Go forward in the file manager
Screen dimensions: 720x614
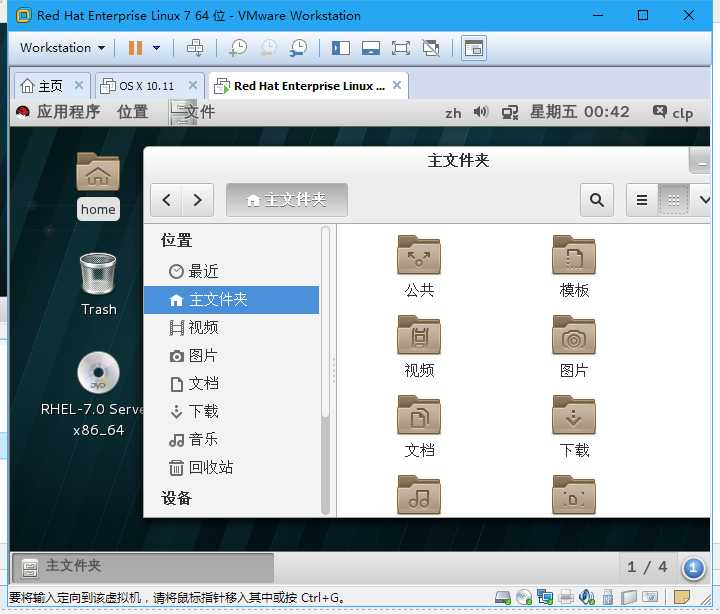click(198, 200)
